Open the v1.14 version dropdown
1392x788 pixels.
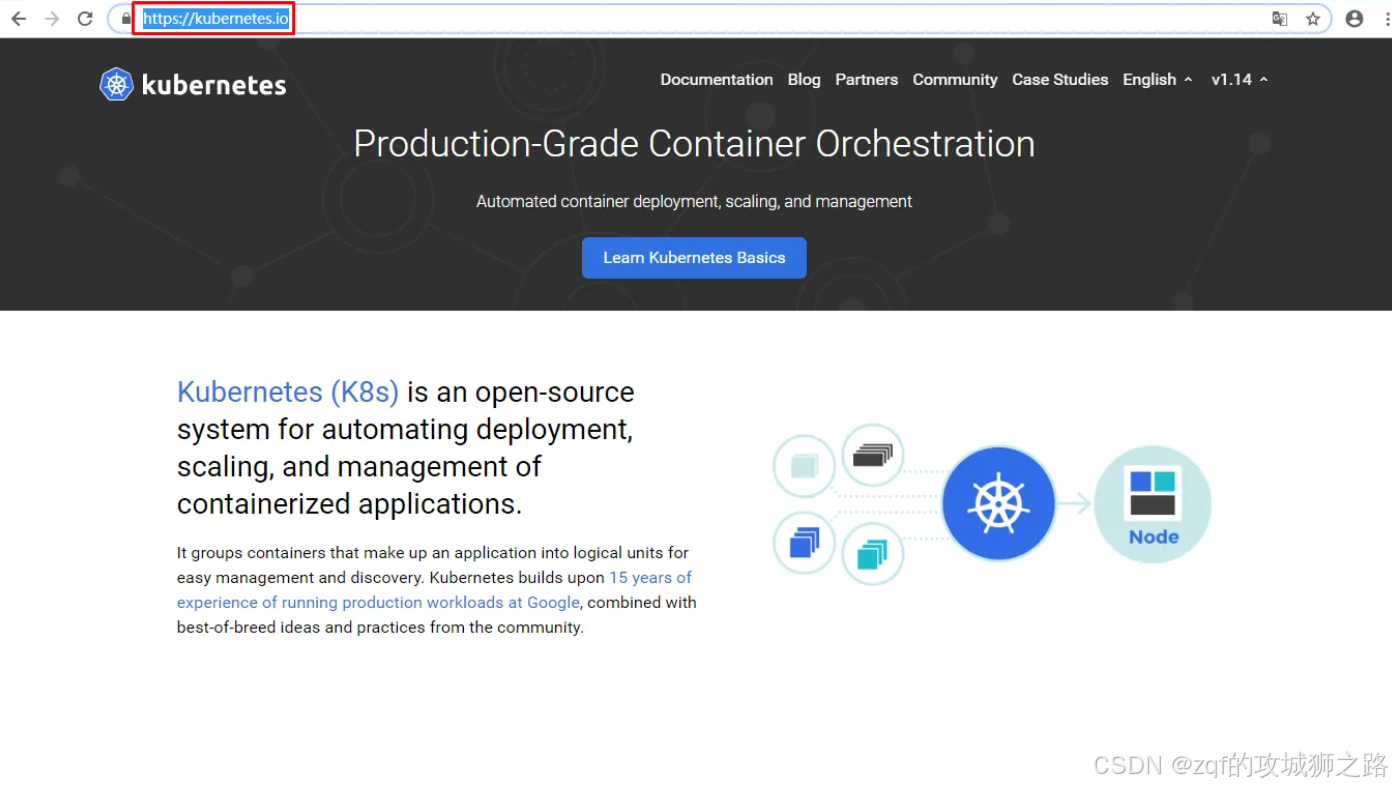click(x=1239, y=80)
